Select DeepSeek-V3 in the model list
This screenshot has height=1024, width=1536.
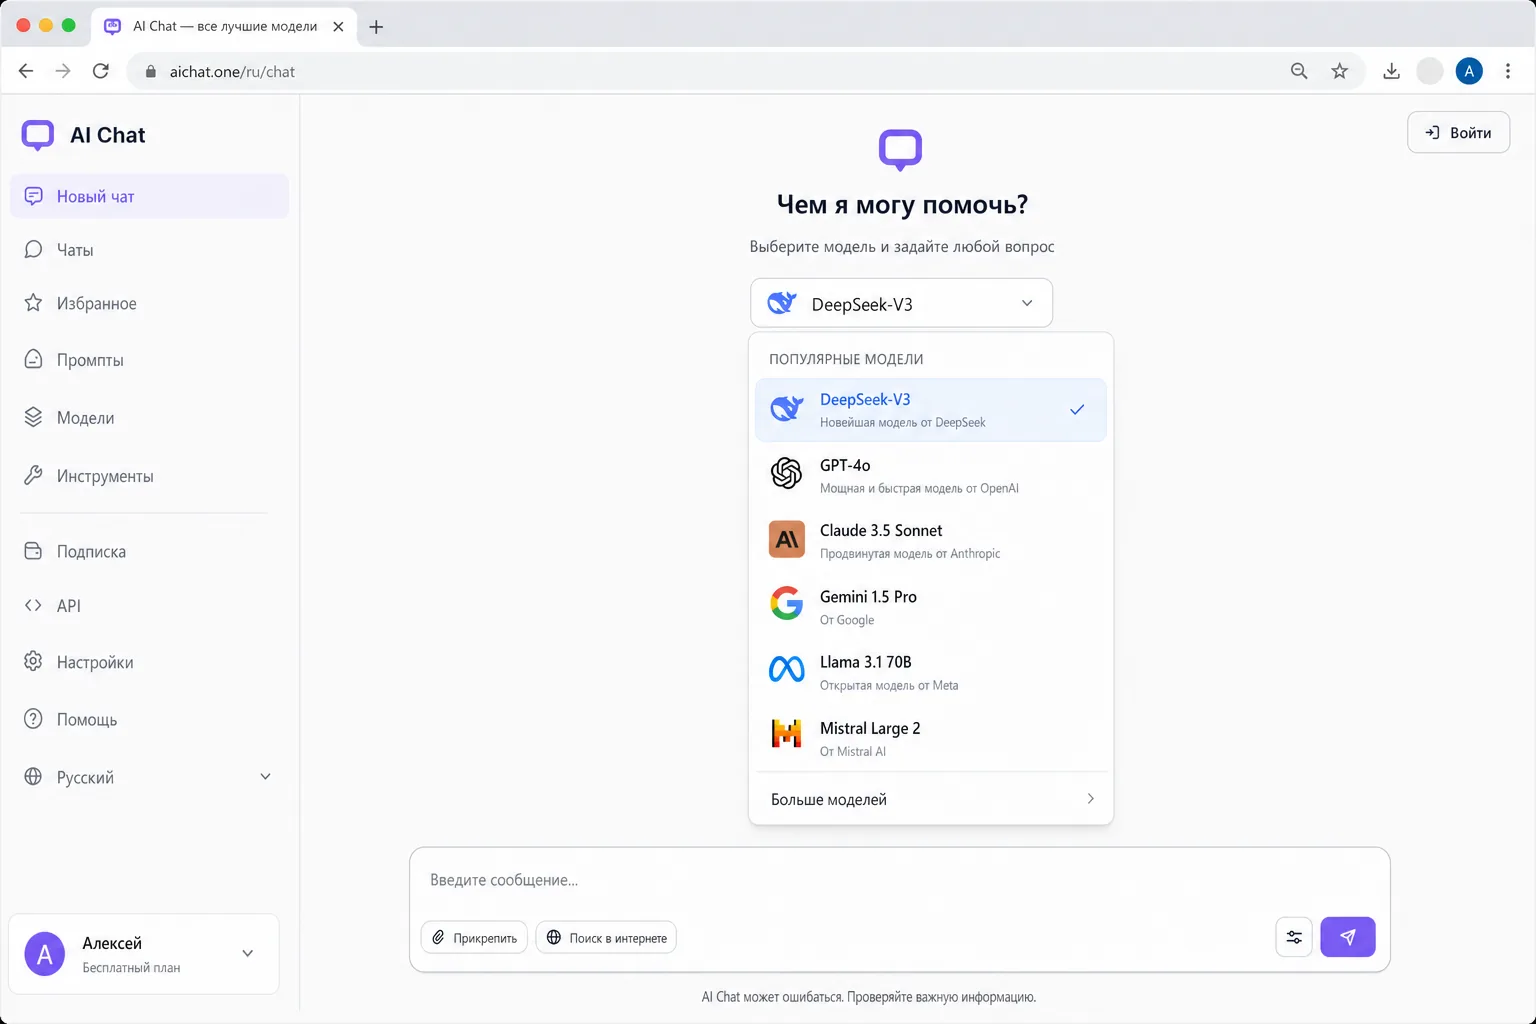click(x=930, y=410)
